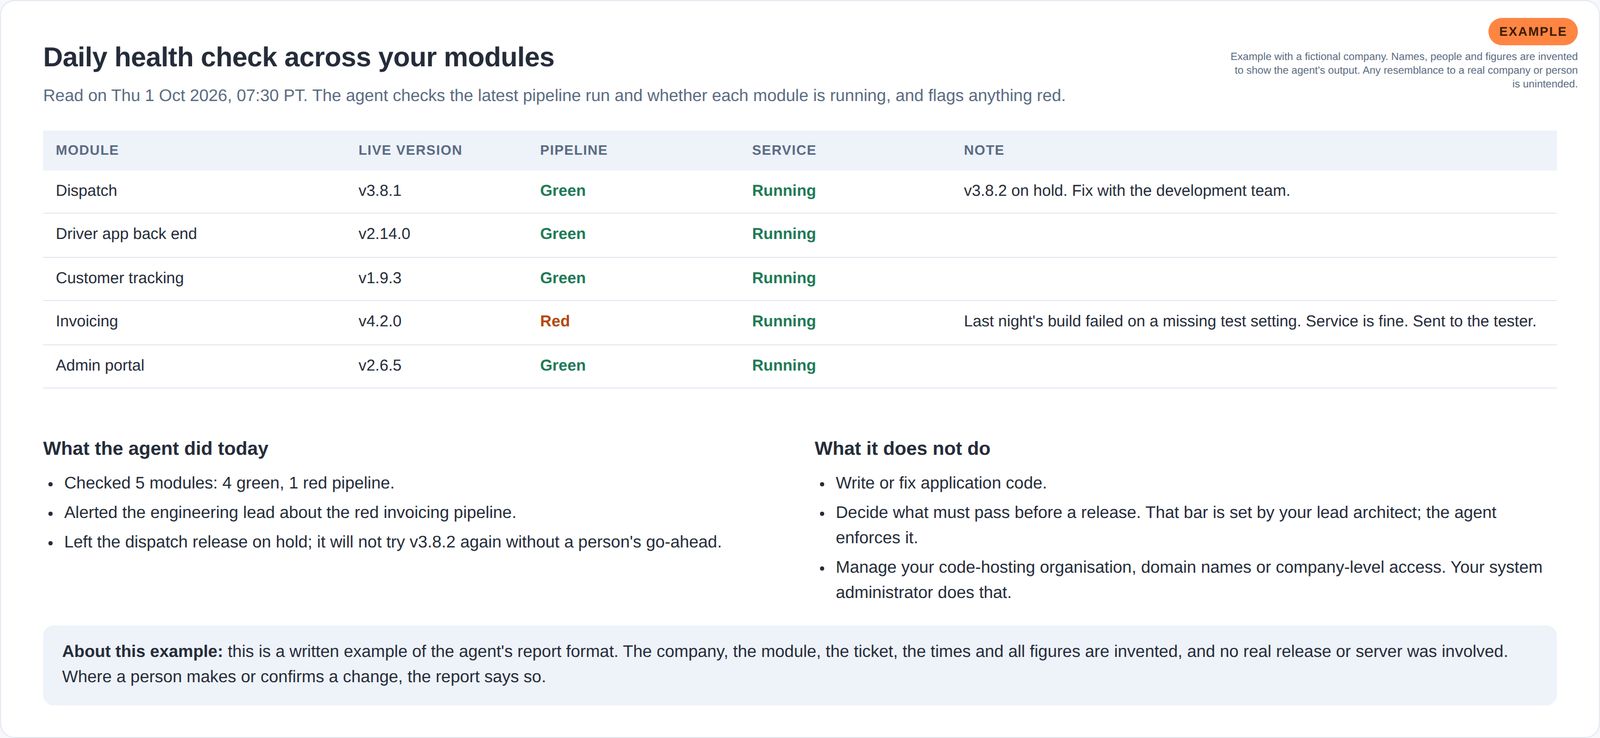Screen dimensions: 1600x738
Task: Click the LIVE VERSION column header
Action: click(x=410, y=150)
